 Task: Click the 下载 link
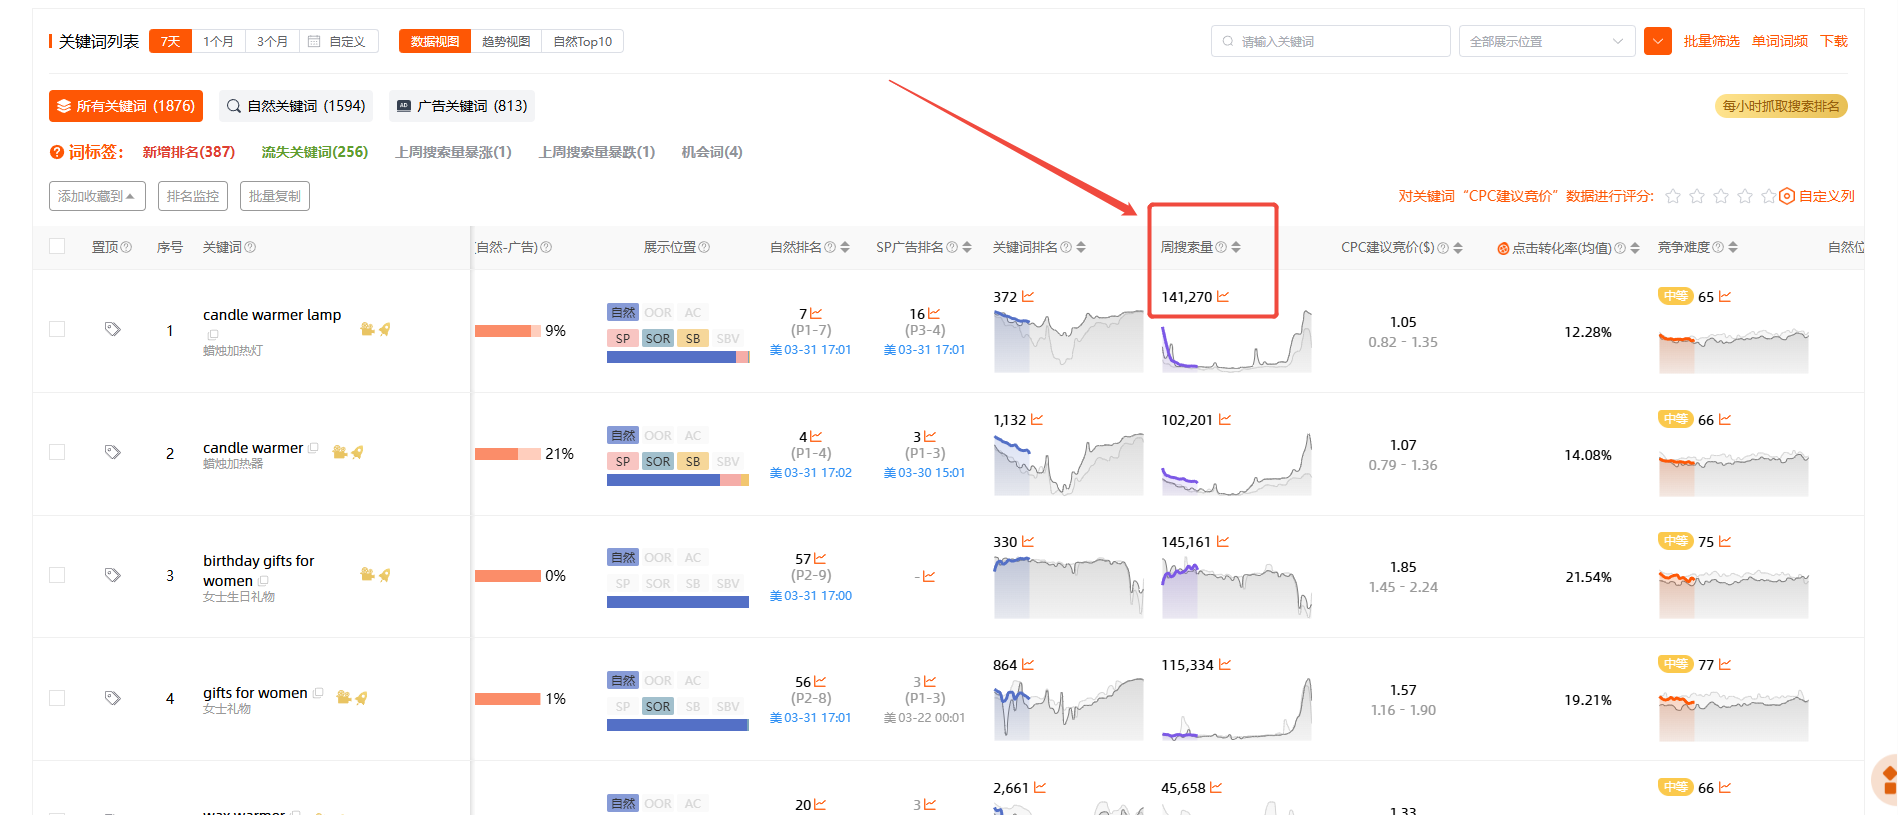(1834, 41)
